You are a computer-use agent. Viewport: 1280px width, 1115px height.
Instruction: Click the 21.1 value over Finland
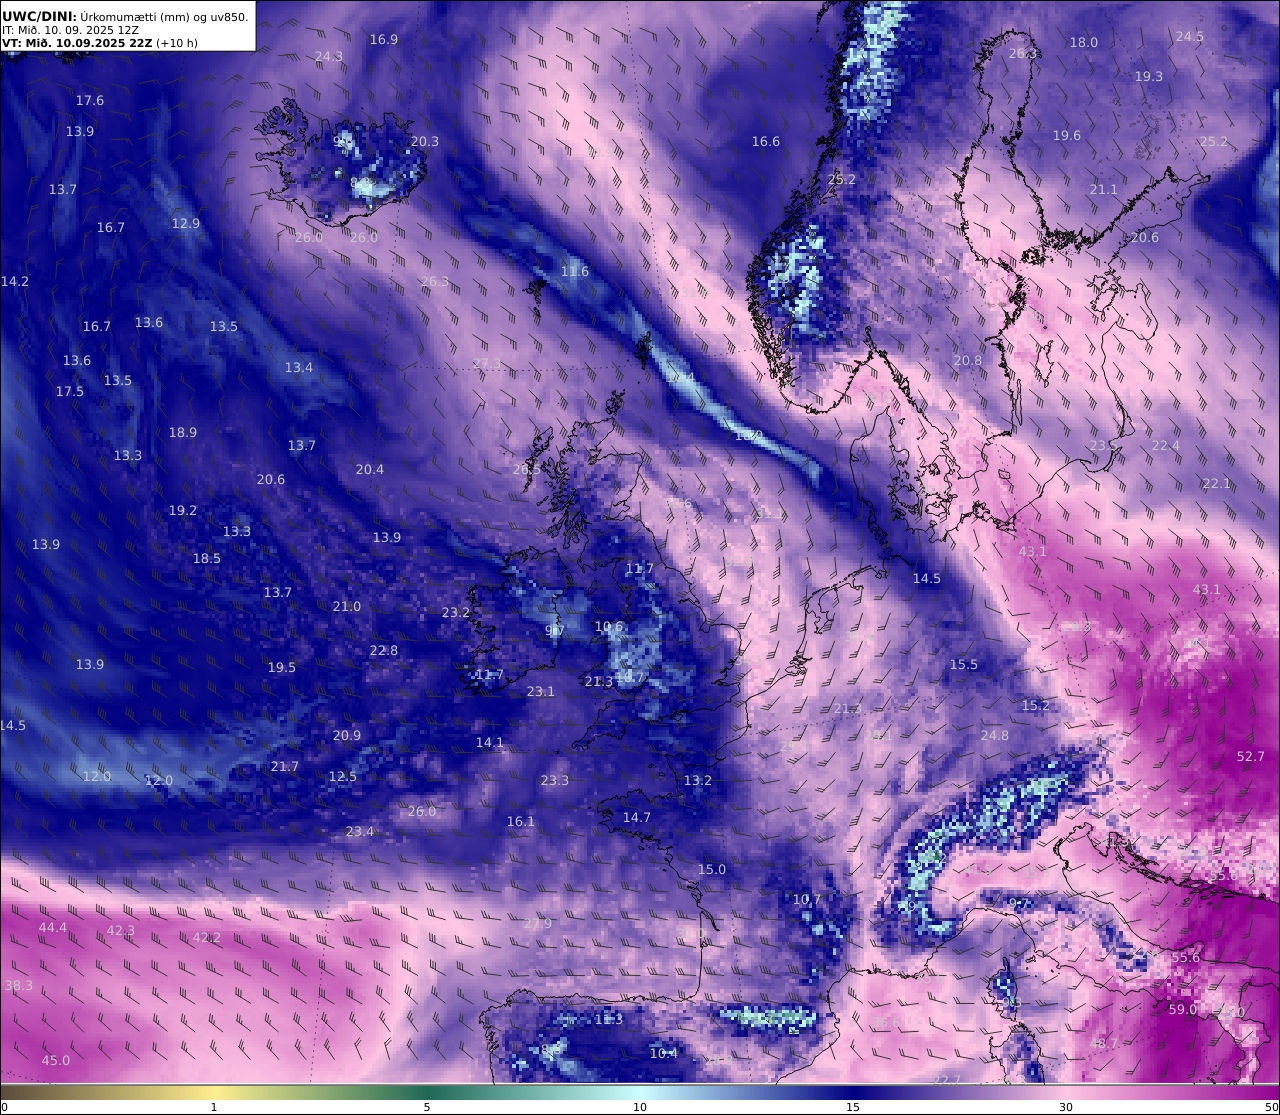tap(1104, 189)
